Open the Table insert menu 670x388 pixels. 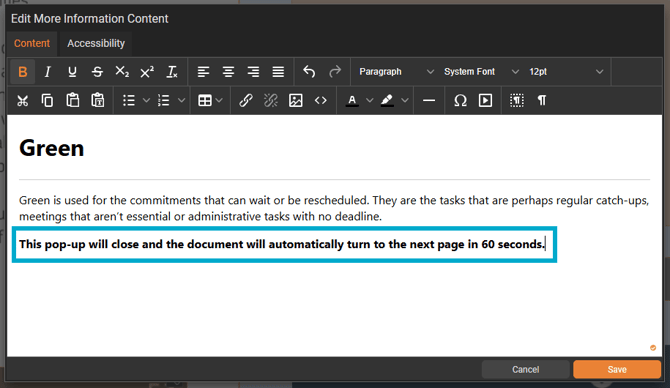point(210,101)
